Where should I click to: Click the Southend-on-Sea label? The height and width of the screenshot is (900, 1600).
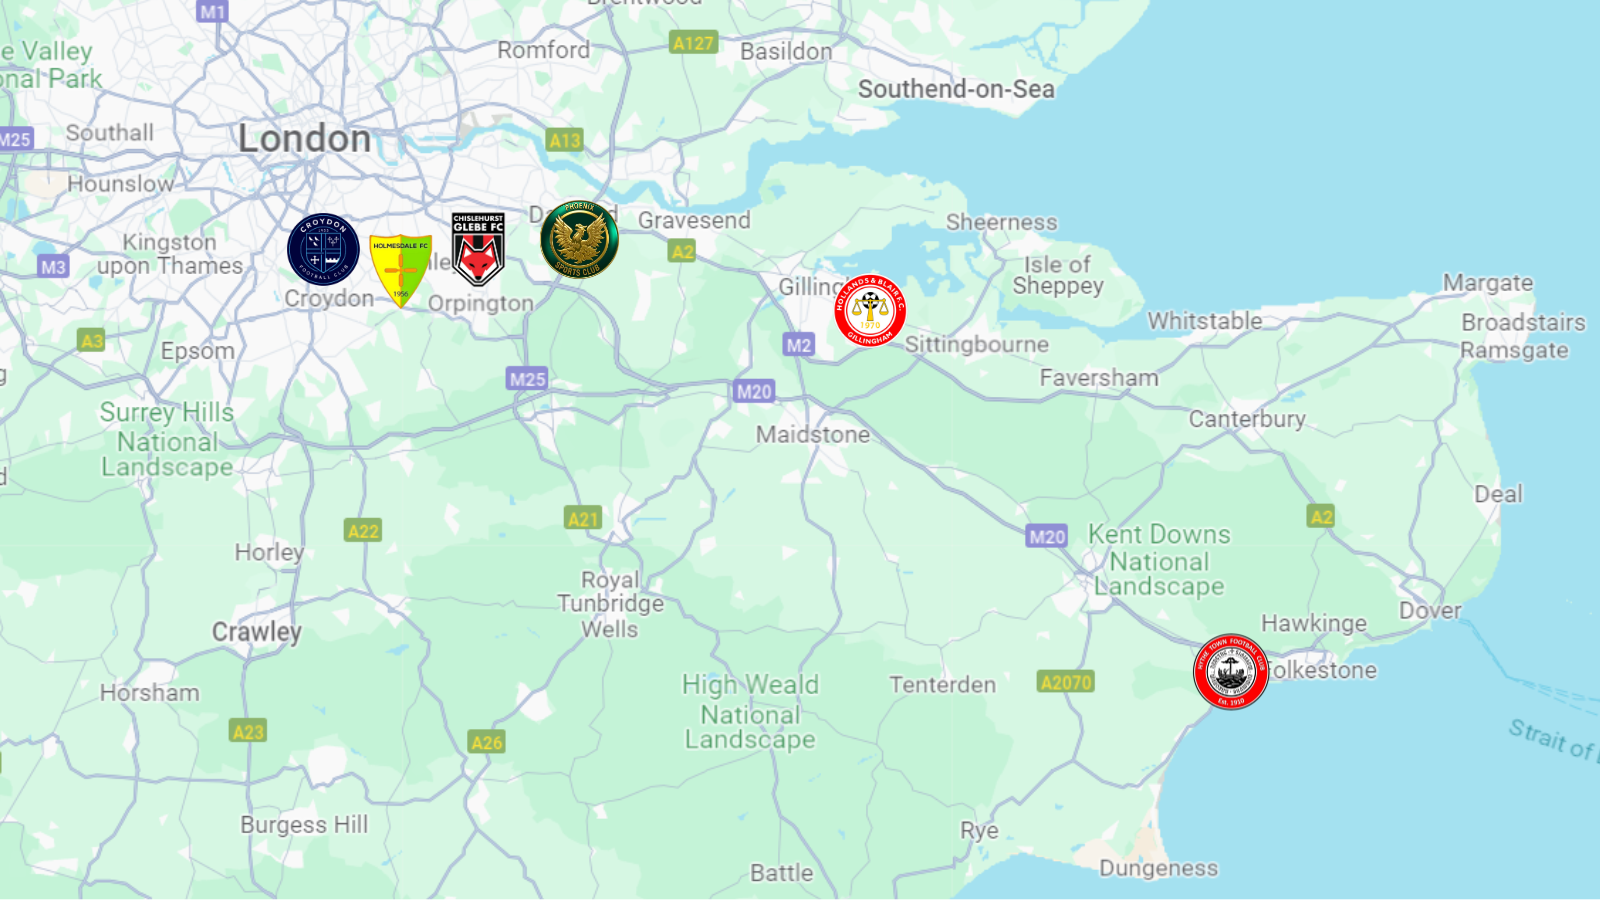coord(956,89)
